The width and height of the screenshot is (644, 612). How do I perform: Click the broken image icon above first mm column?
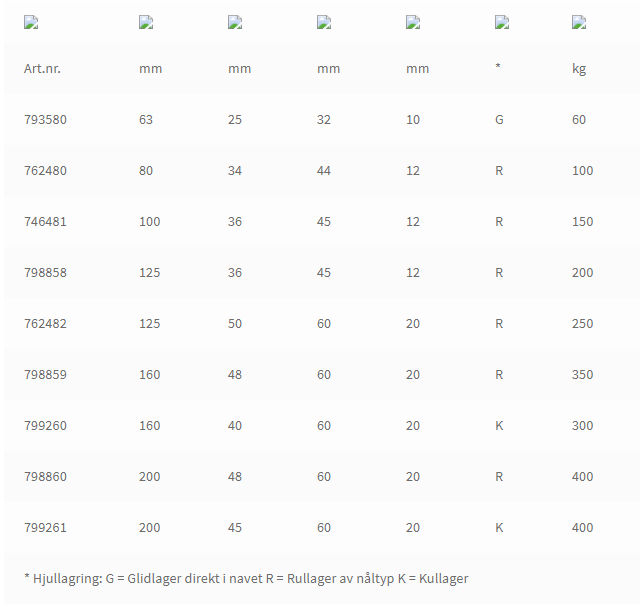pos(146,23)
